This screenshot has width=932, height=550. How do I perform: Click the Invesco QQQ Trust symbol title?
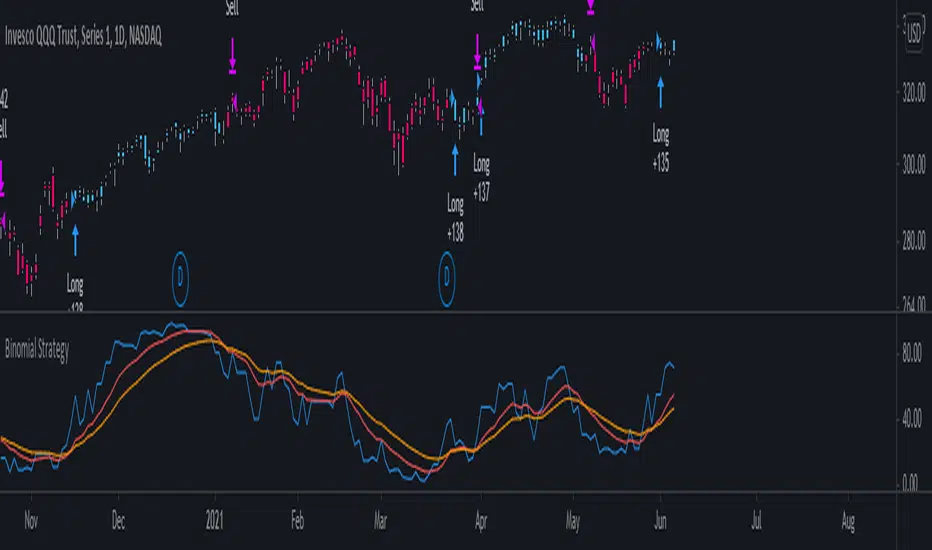83,36
